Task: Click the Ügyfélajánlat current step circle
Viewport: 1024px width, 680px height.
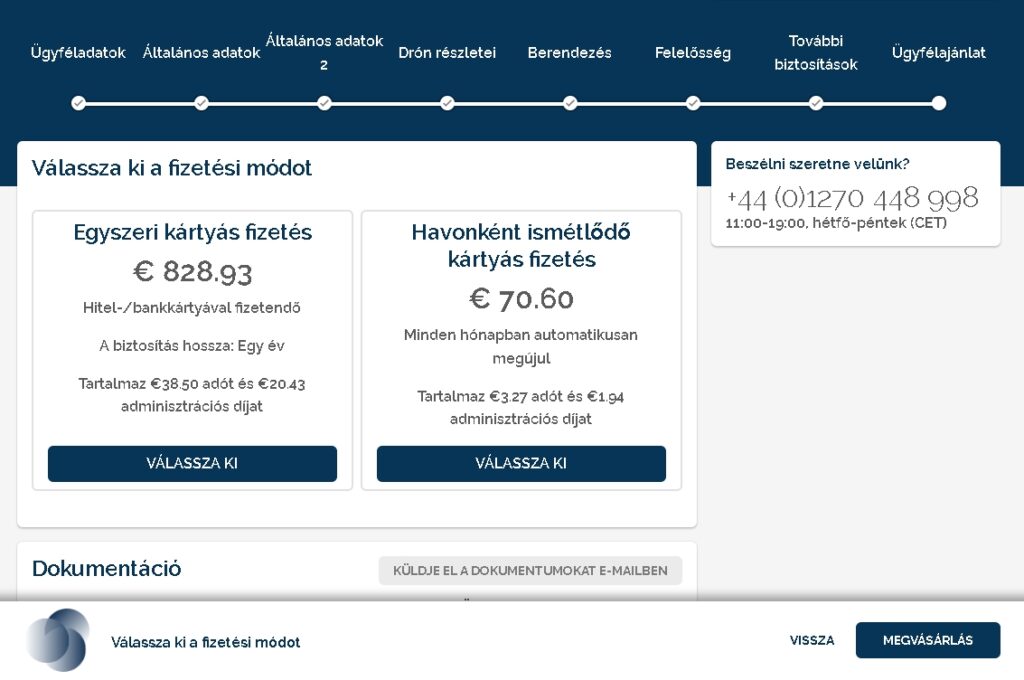Action: click(938, 103)
